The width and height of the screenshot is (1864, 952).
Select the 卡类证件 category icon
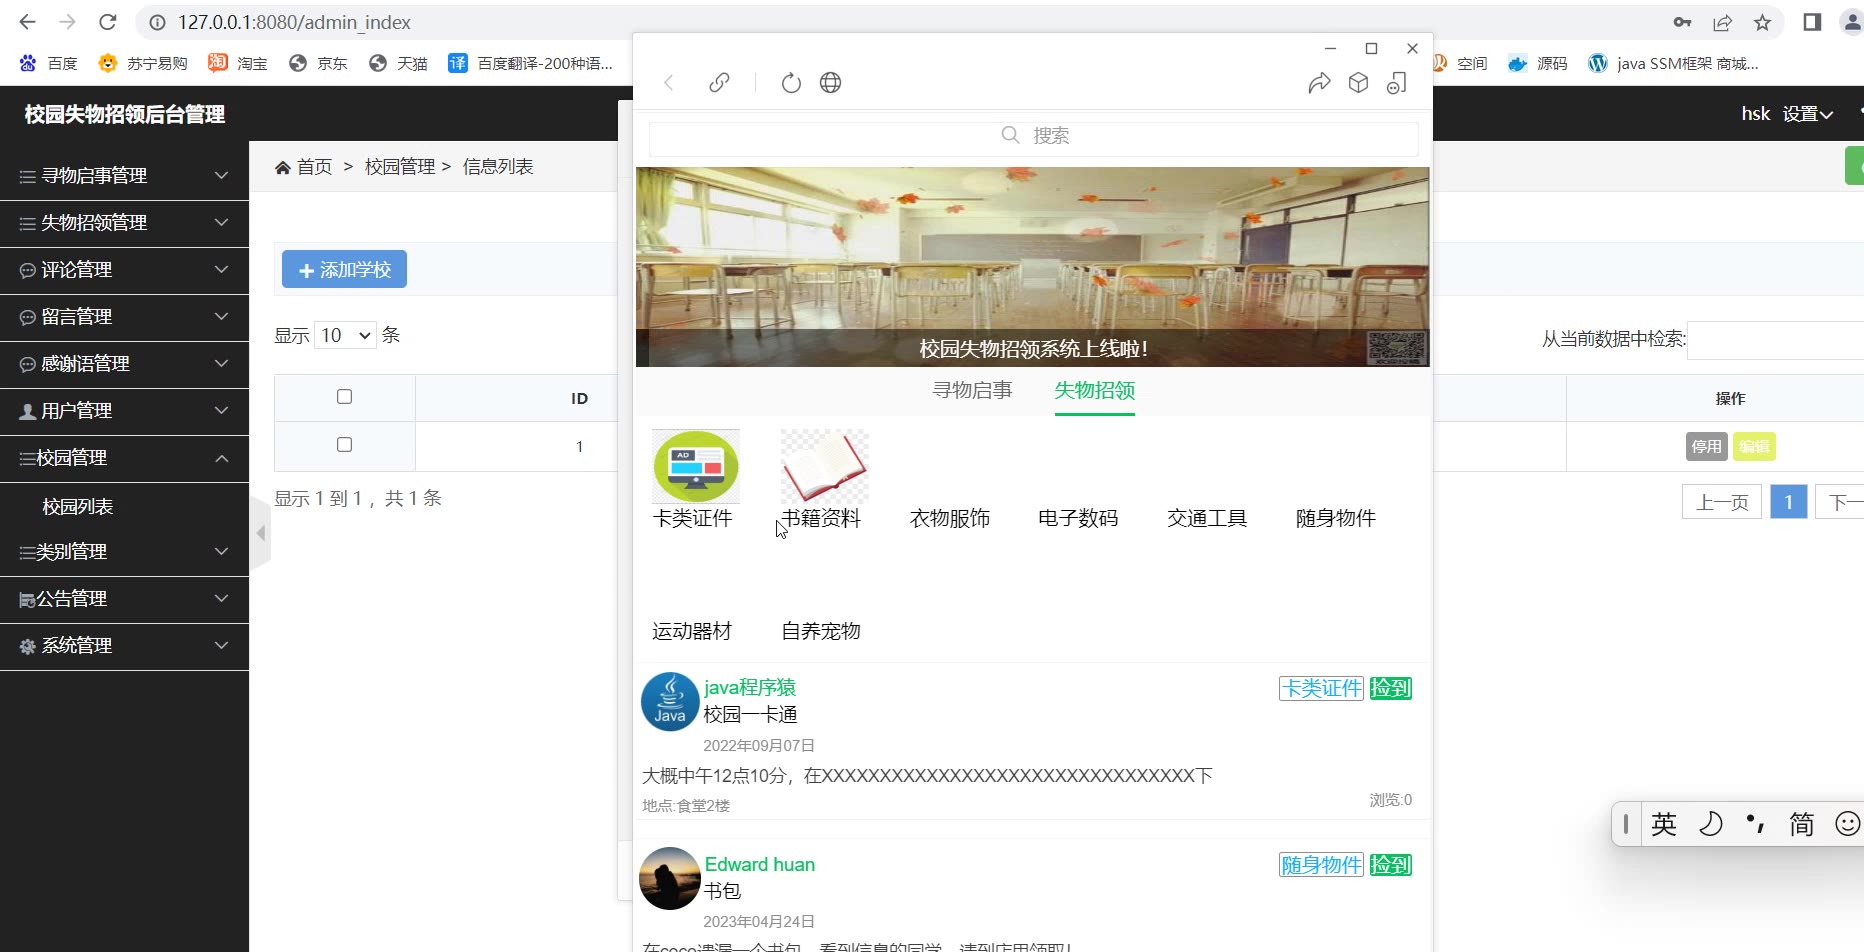click(696, 466)
